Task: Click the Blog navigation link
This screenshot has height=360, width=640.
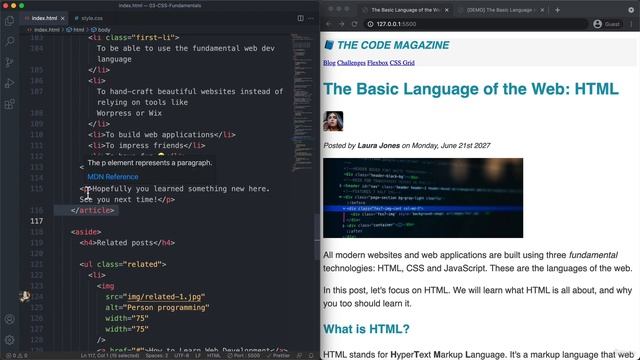Action: point(329,62)
